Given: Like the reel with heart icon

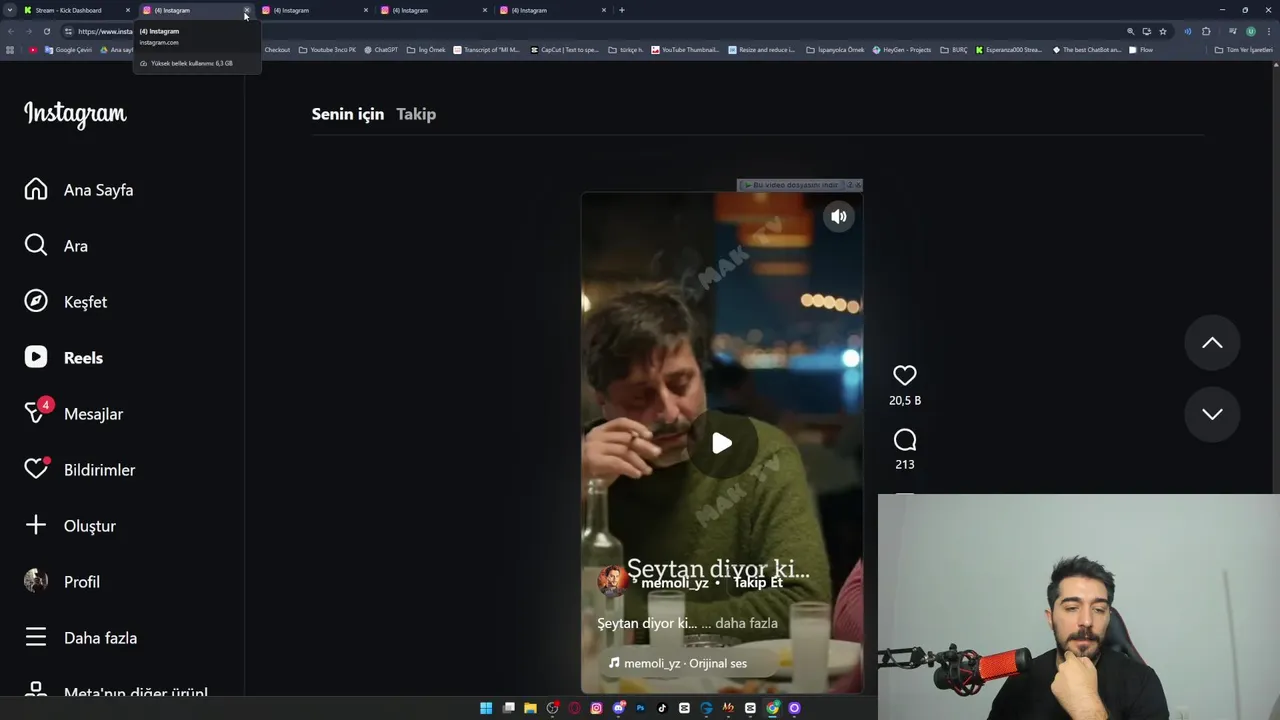Looking at the screenshot, I should 905,375.
